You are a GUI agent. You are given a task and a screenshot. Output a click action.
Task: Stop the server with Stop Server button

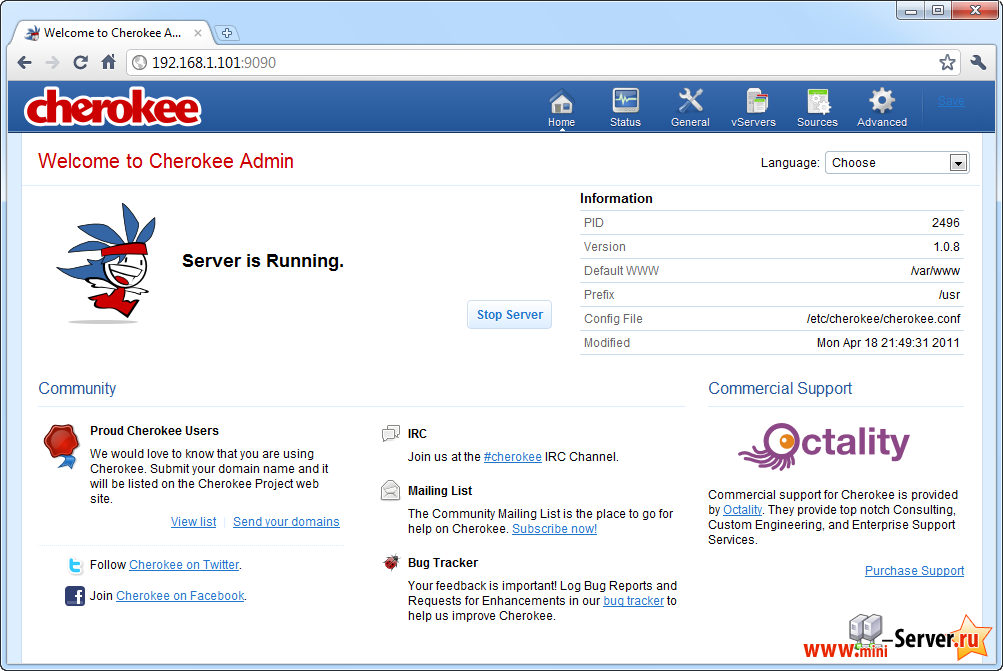coord(509,315)
